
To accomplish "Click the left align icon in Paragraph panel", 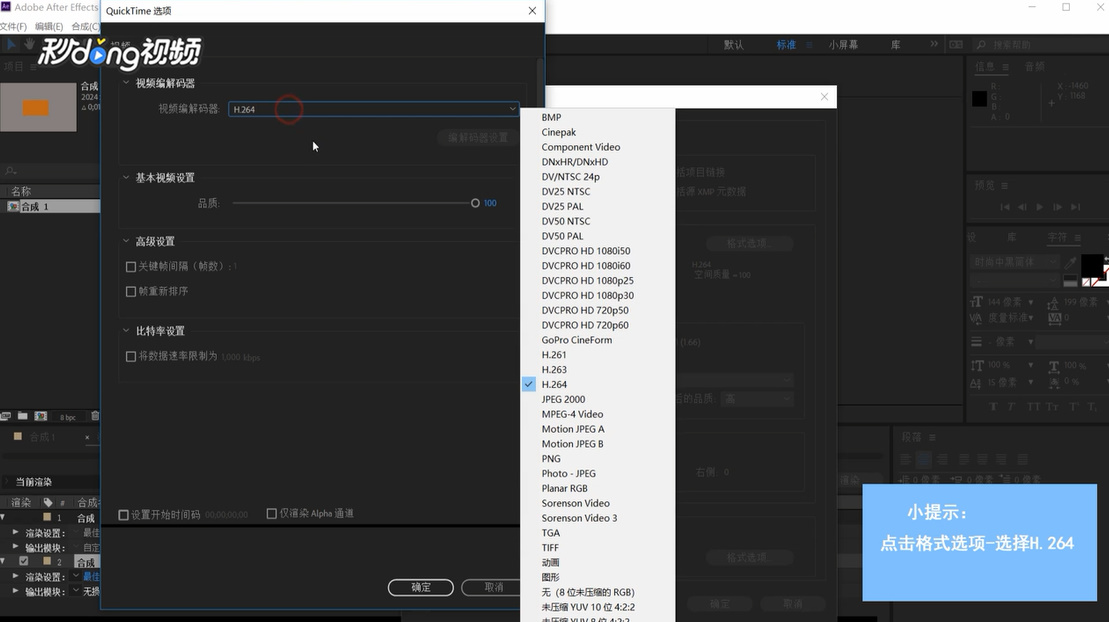I will click(x=905, y=459).
